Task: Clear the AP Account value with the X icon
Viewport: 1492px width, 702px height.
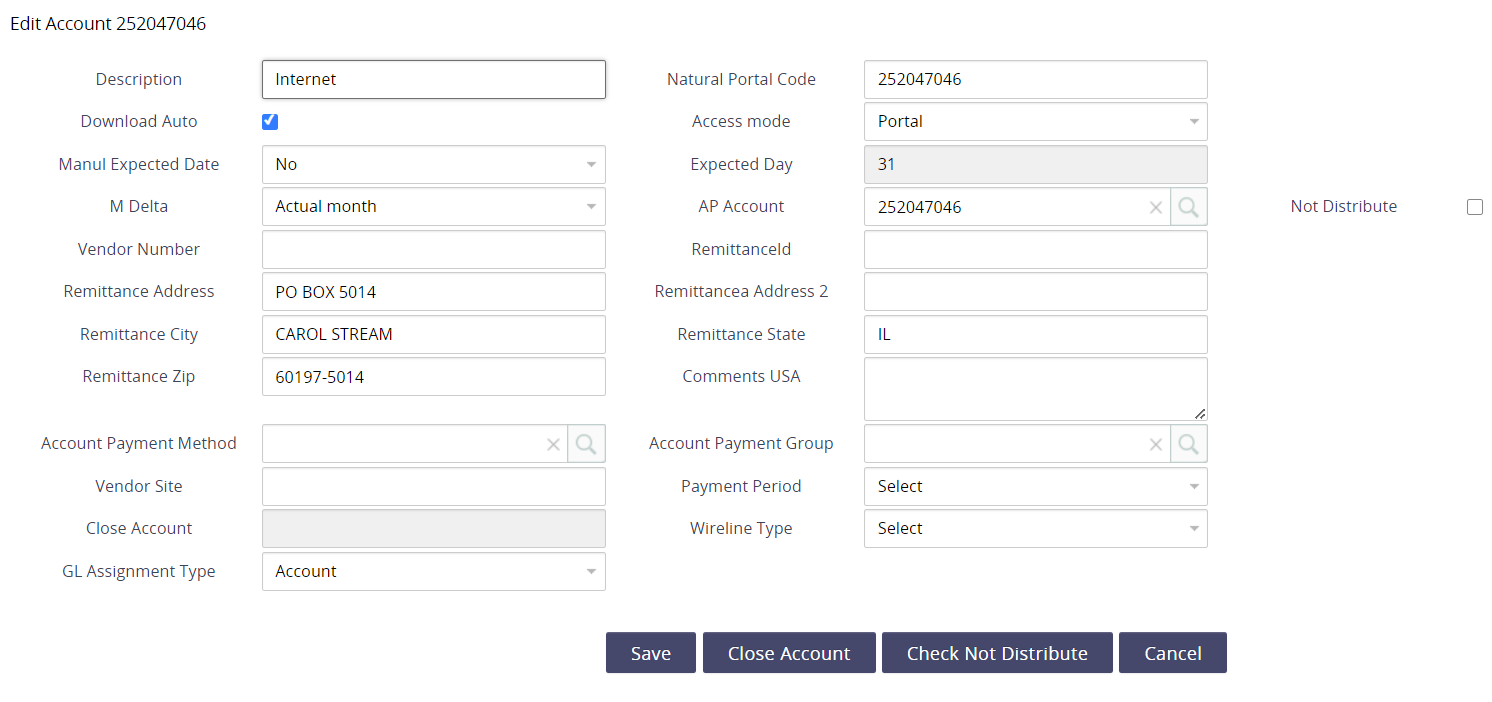Action: click(x=1156, y=207)
